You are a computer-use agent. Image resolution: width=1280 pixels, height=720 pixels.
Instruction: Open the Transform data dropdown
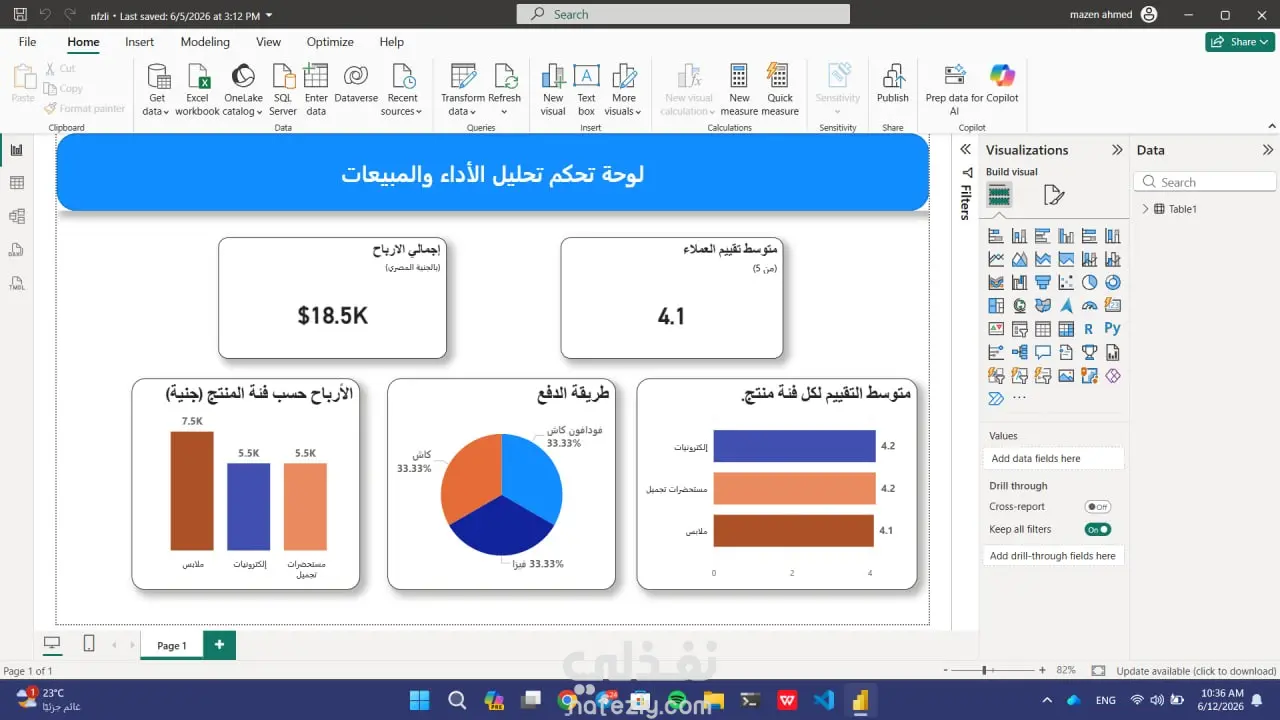click(x=463, y=90)
